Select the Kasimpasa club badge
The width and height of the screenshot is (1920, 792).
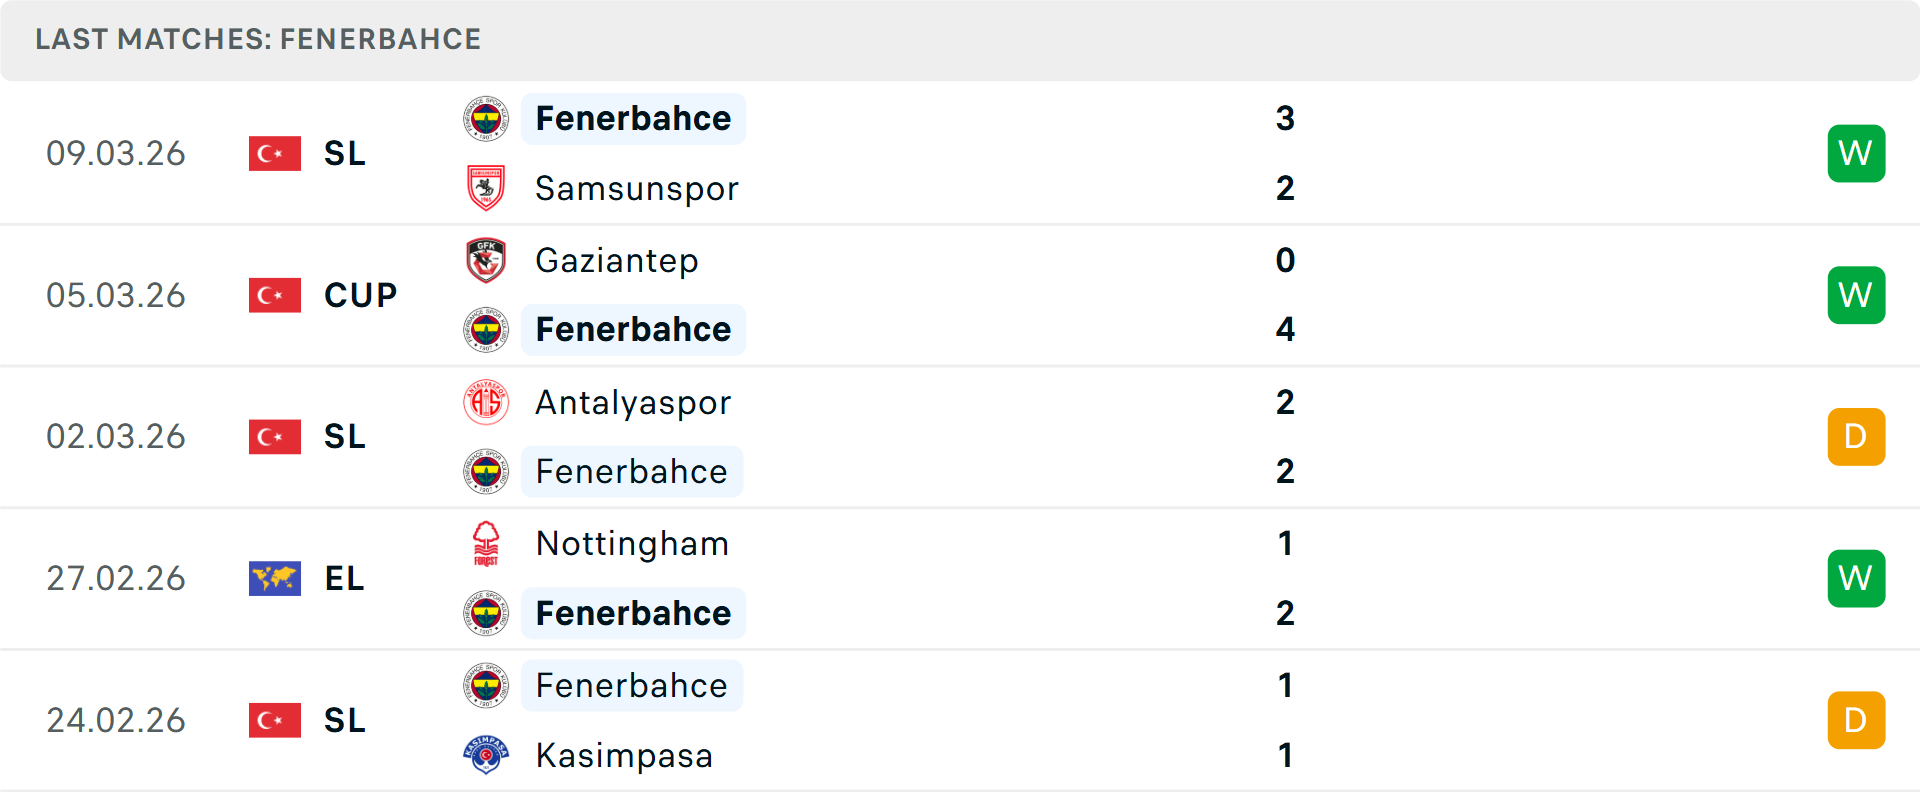(x=486, y=756)
